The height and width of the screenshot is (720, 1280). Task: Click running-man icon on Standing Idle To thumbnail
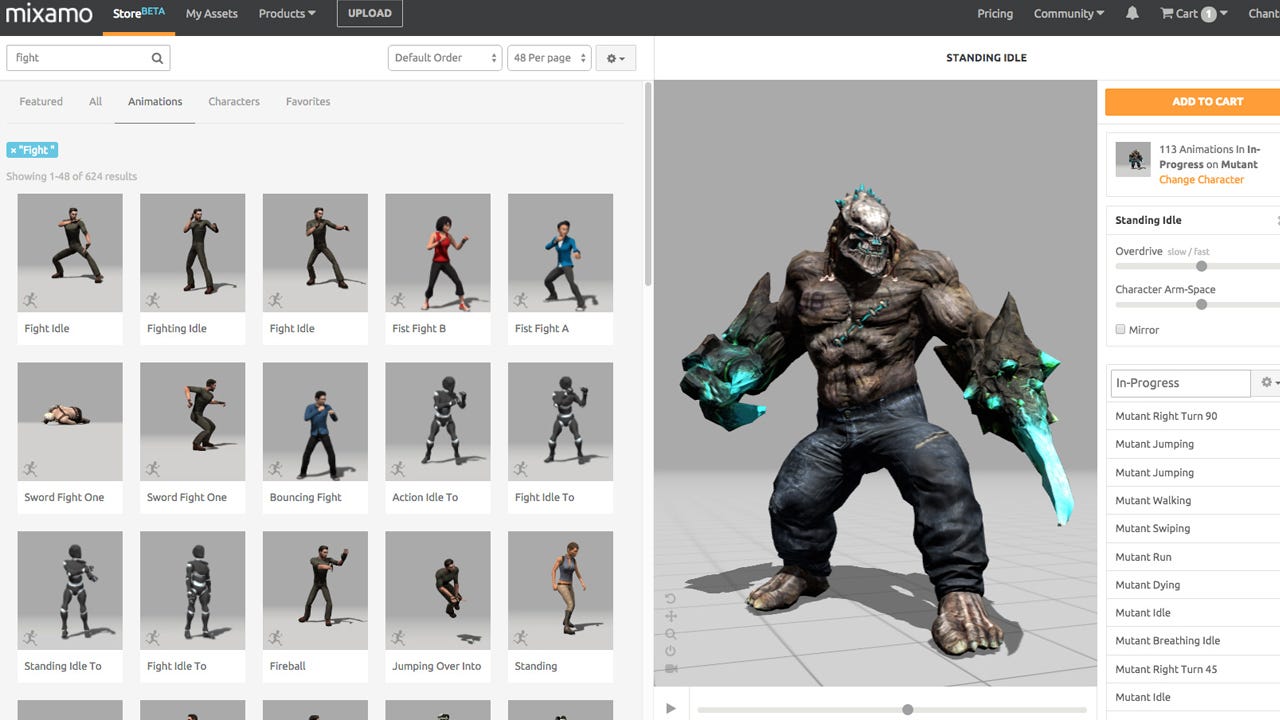point(30,638)
